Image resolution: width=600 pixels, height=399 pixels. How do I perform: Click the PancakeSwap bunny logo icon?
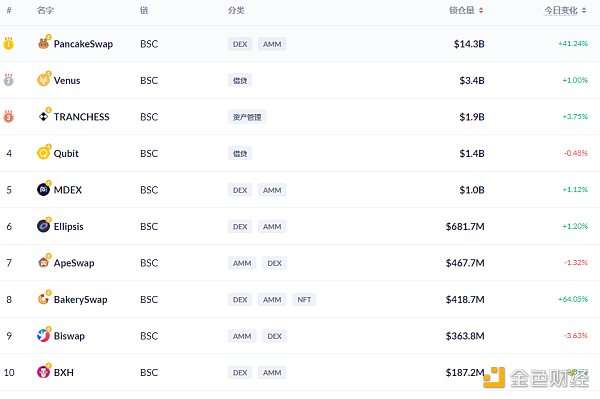[44, 43]
